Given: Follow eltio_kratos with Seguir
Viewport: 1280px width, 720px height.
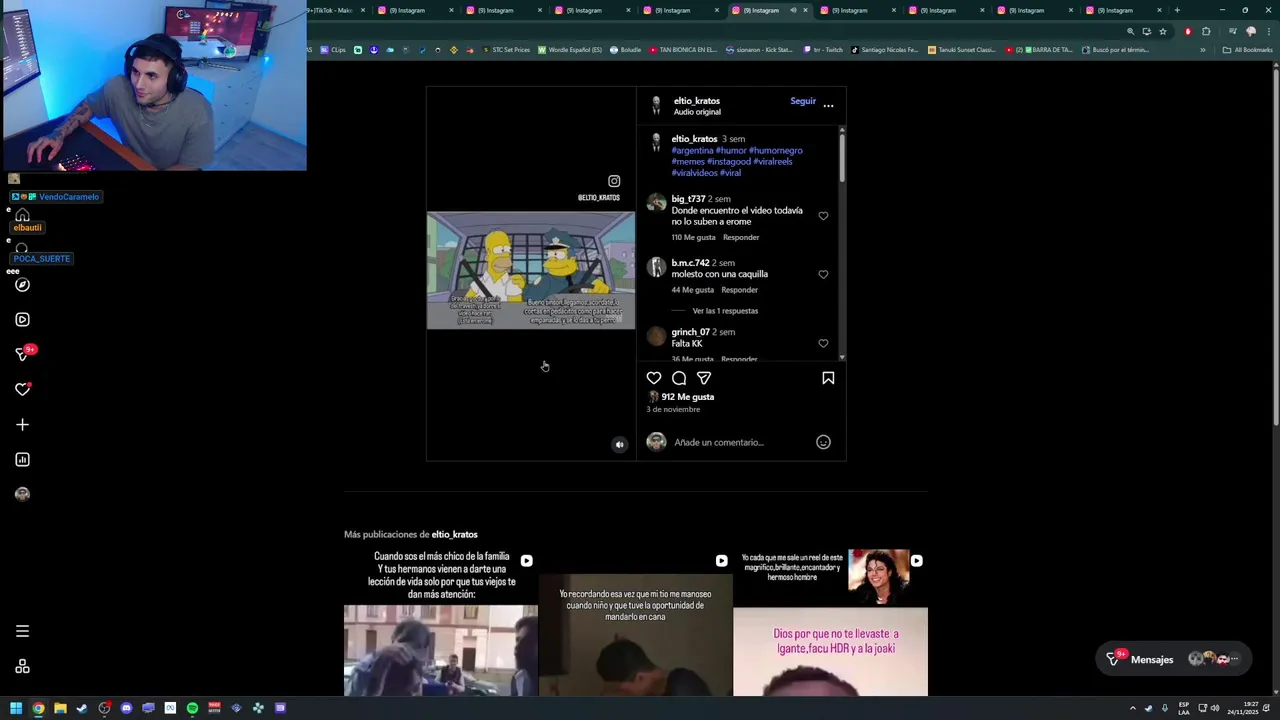Looking at the screenshot, I should pyautogui.click(x=803, y=101).
